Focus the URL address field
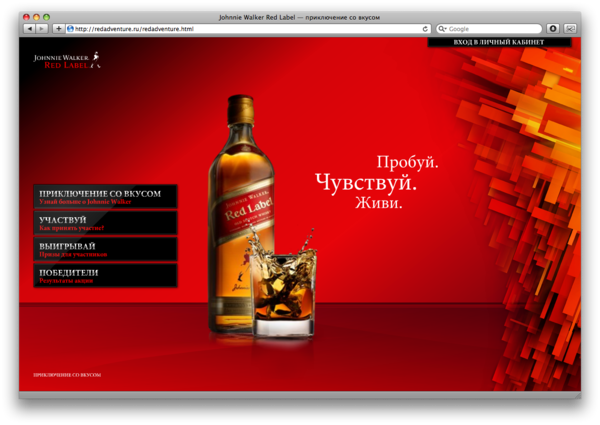 [x=248, y=29]
